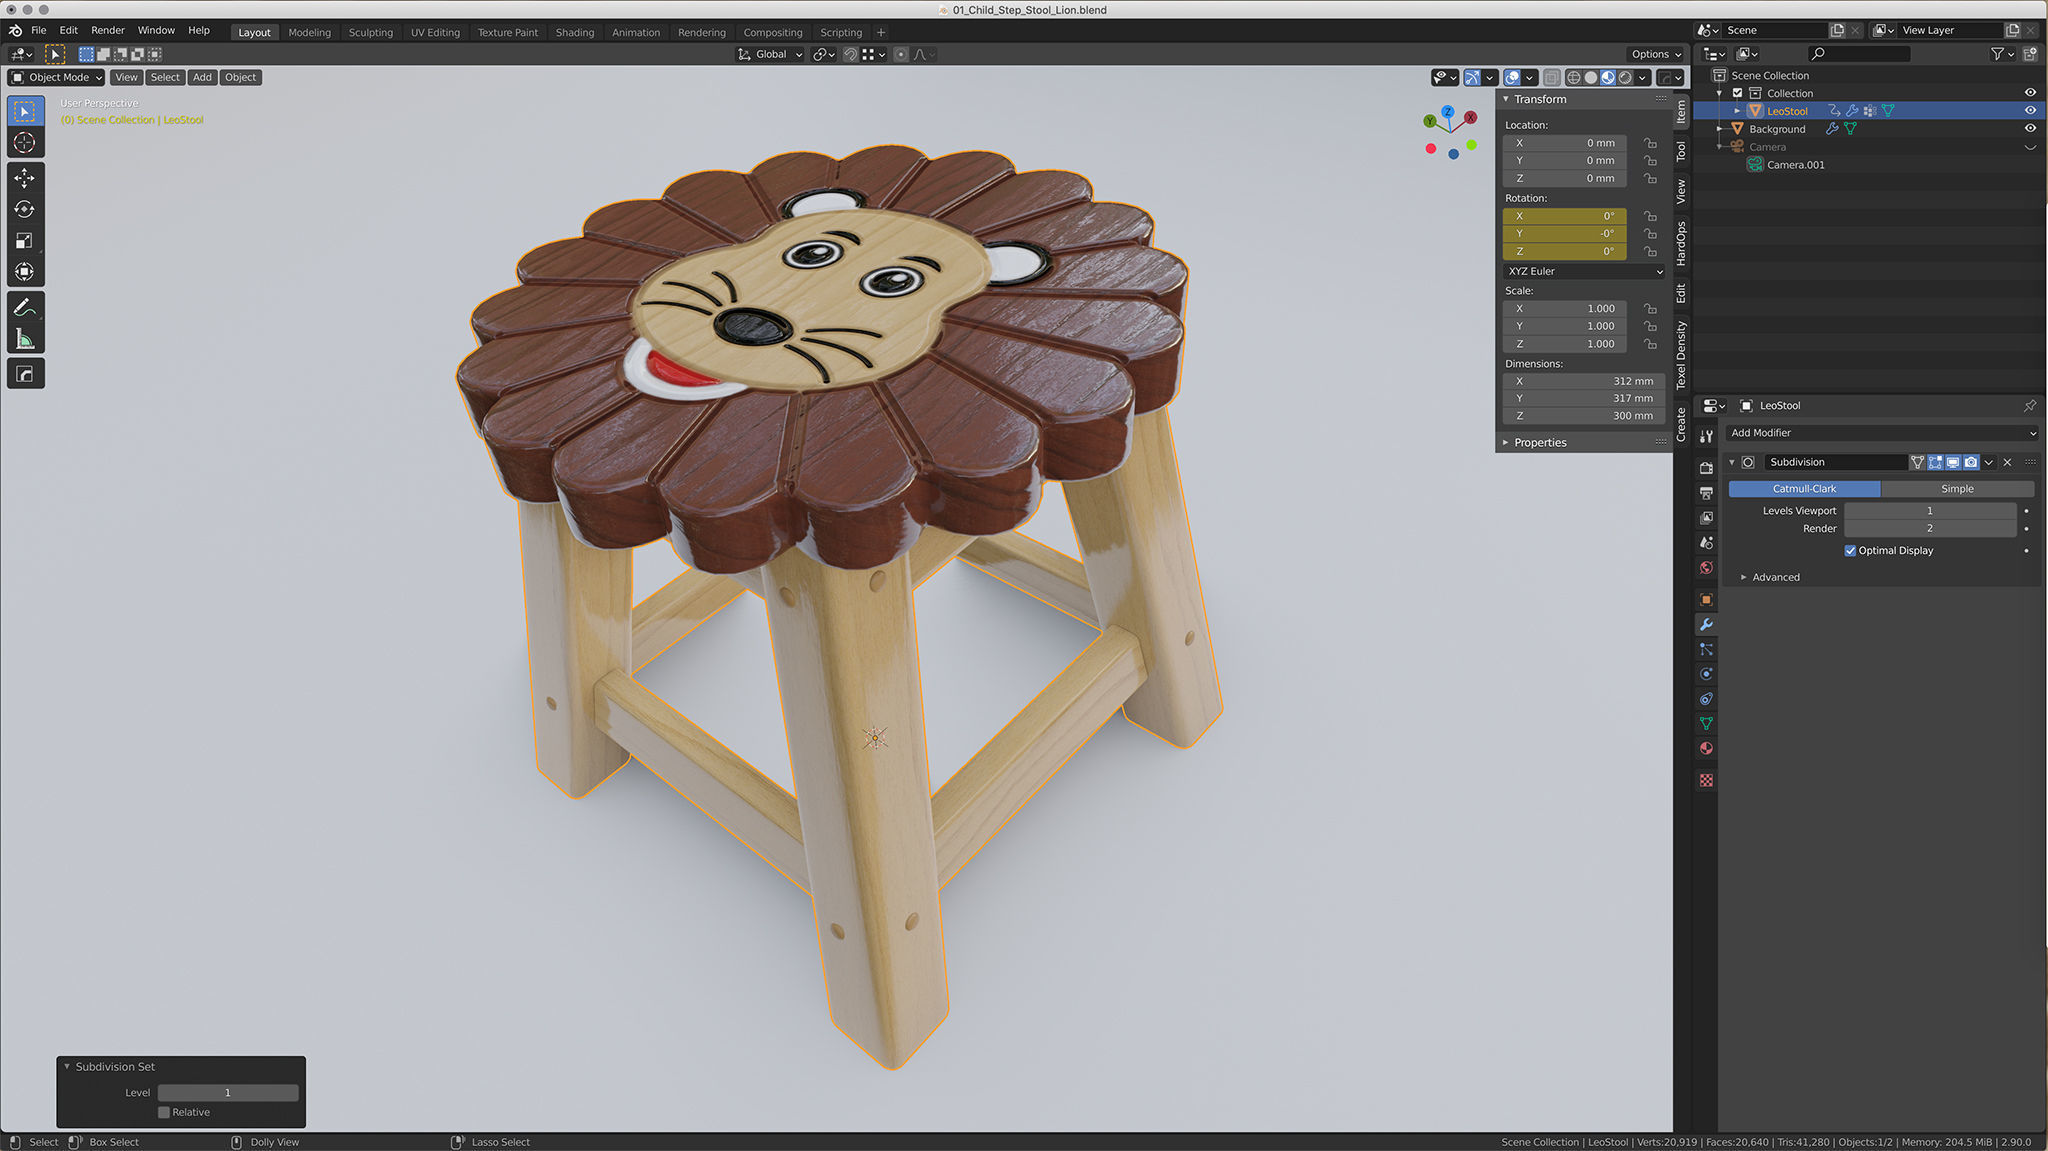Open the XYZ Euler rotation mode dropdown
The image size is (2048, 1151).
(x=1584, y=271)
